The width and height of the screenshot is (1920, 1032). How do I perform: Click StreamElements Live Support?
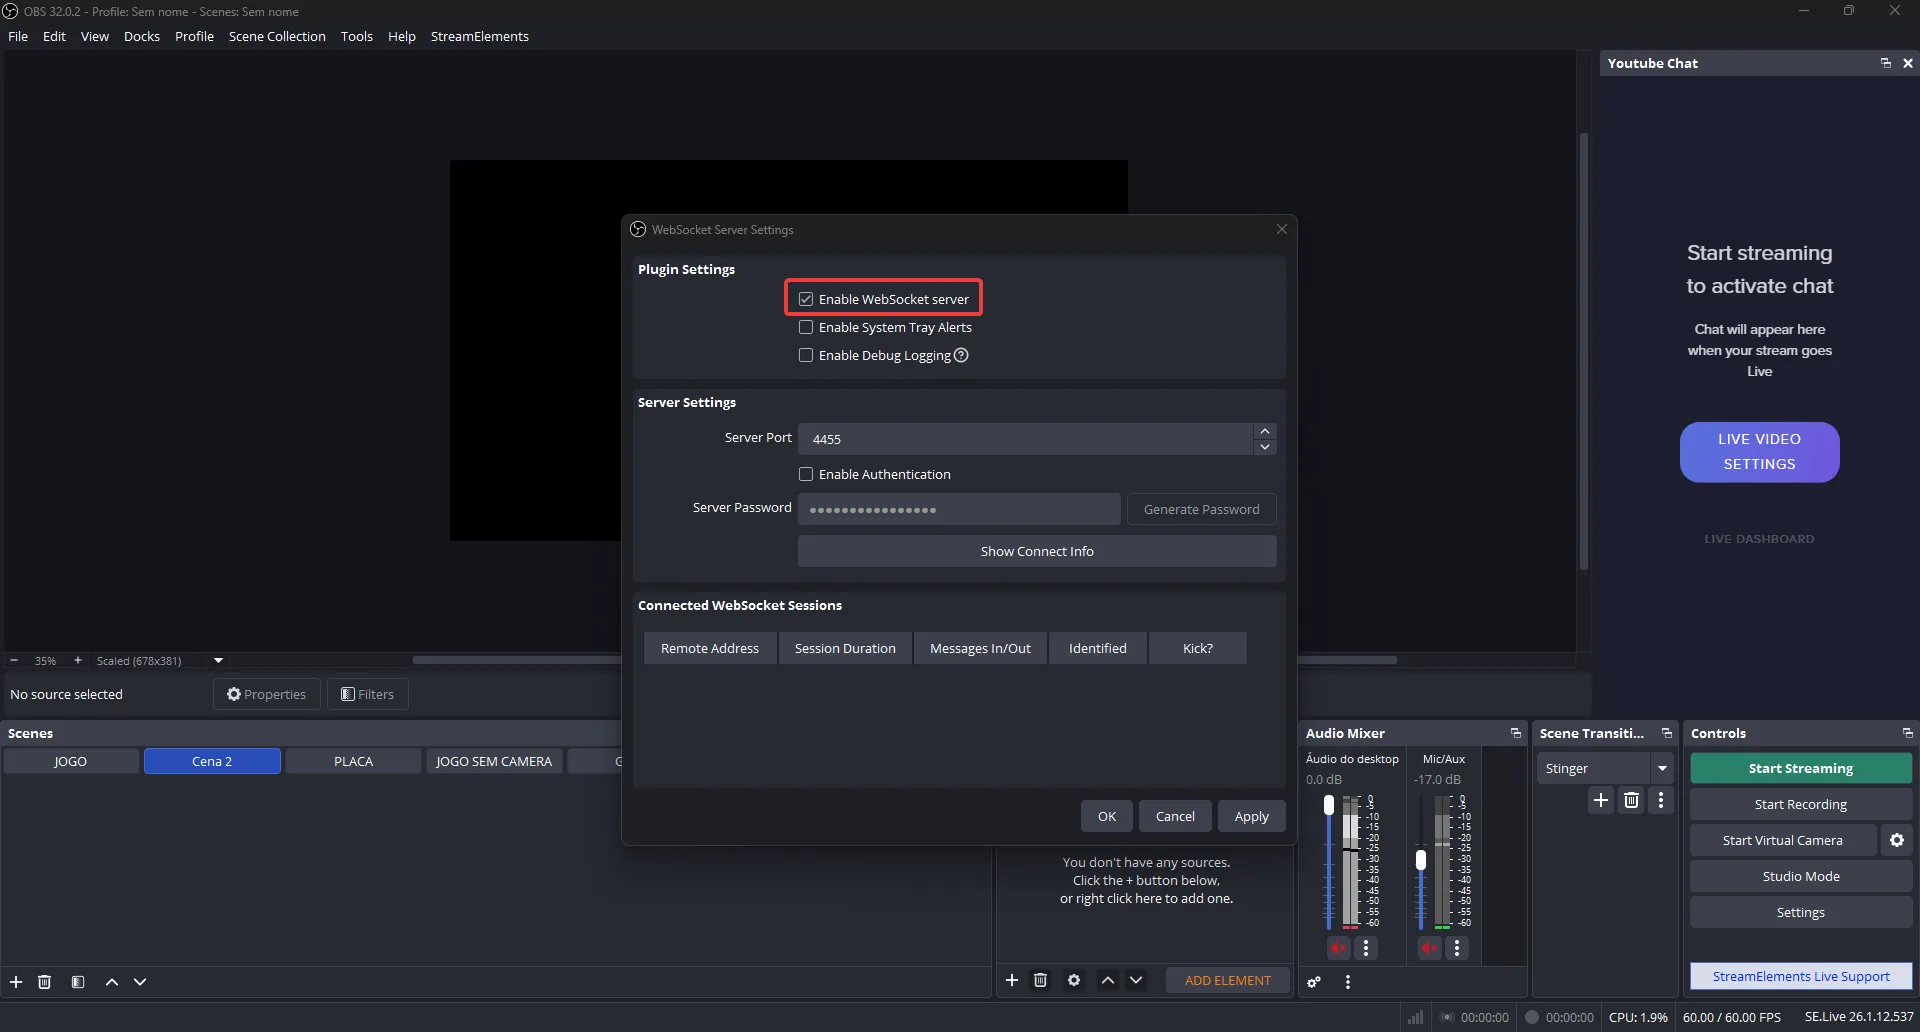coord(1800,976)
